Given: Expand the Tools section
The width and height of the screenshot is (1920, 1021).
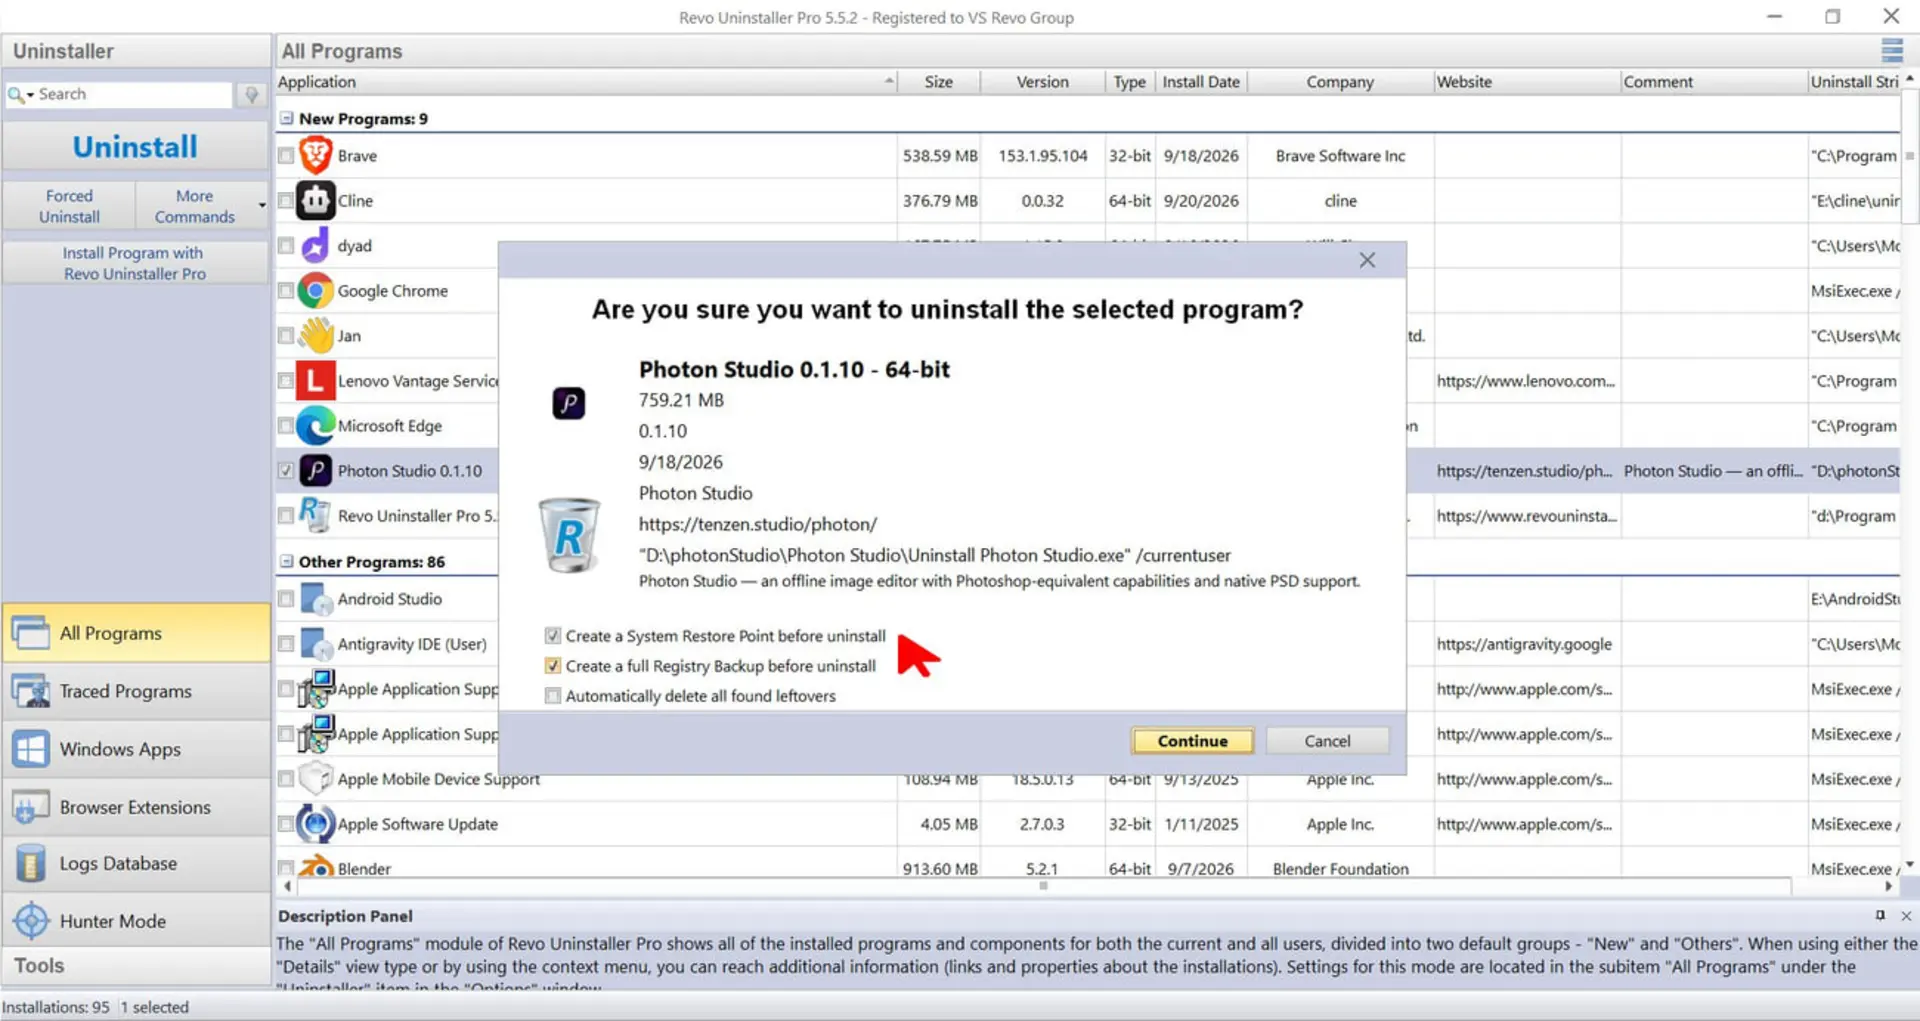Looking at the screenshot, I should coord(136,966).
